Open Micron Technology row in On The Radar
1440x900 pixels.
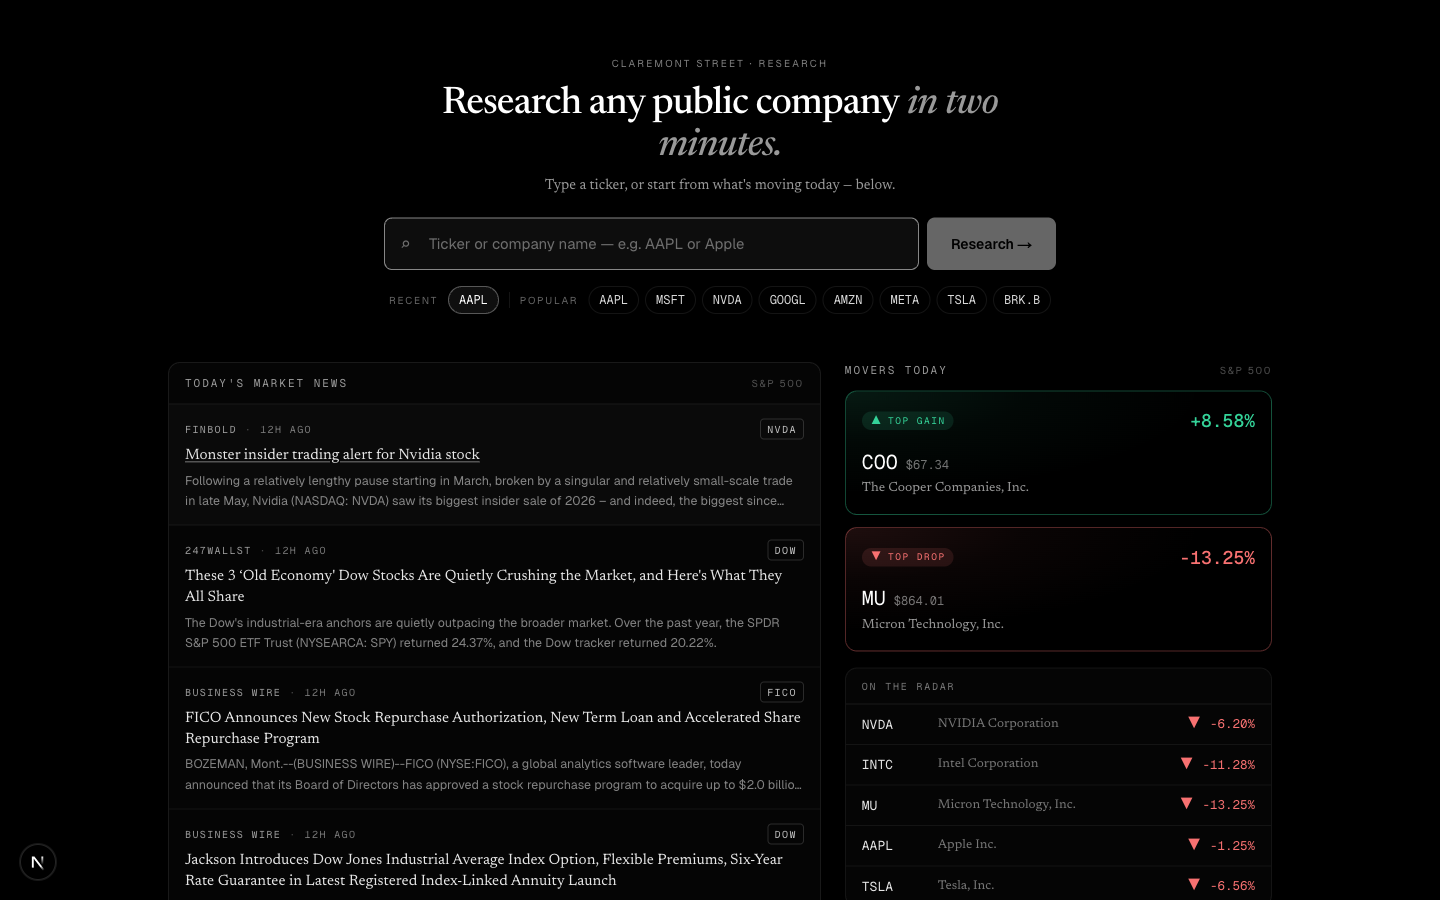pyautogui.click(x=1058, y=805)
